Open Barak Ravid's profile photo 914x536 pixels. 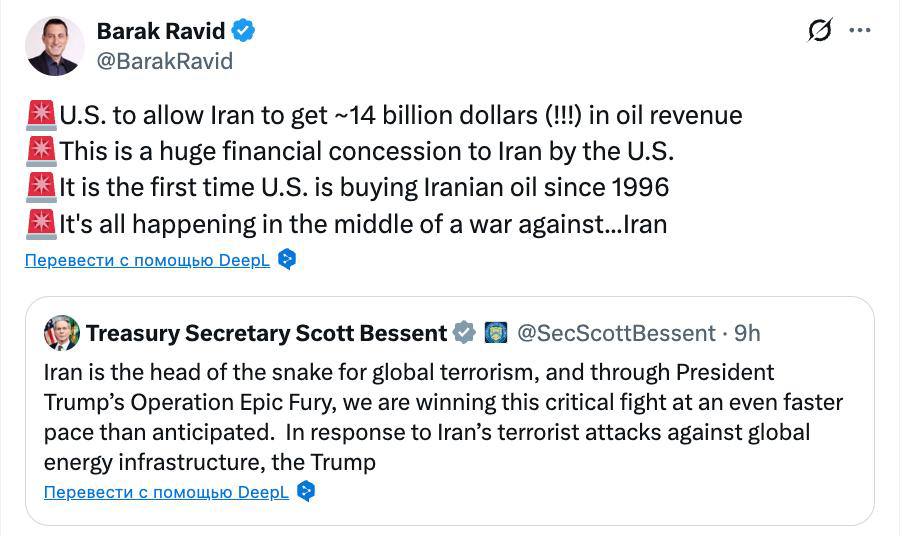pyautogui.click(x=55, y=46)
